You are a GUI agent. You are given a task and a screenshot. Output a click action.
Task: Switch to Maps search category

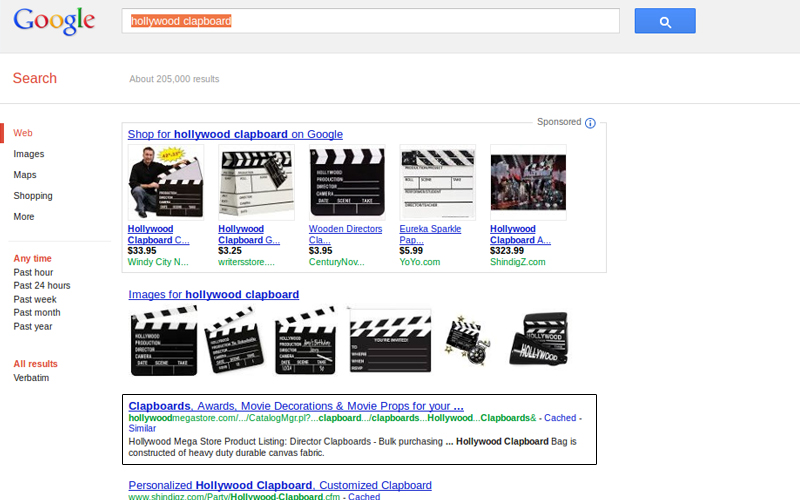tap(24, 174)
